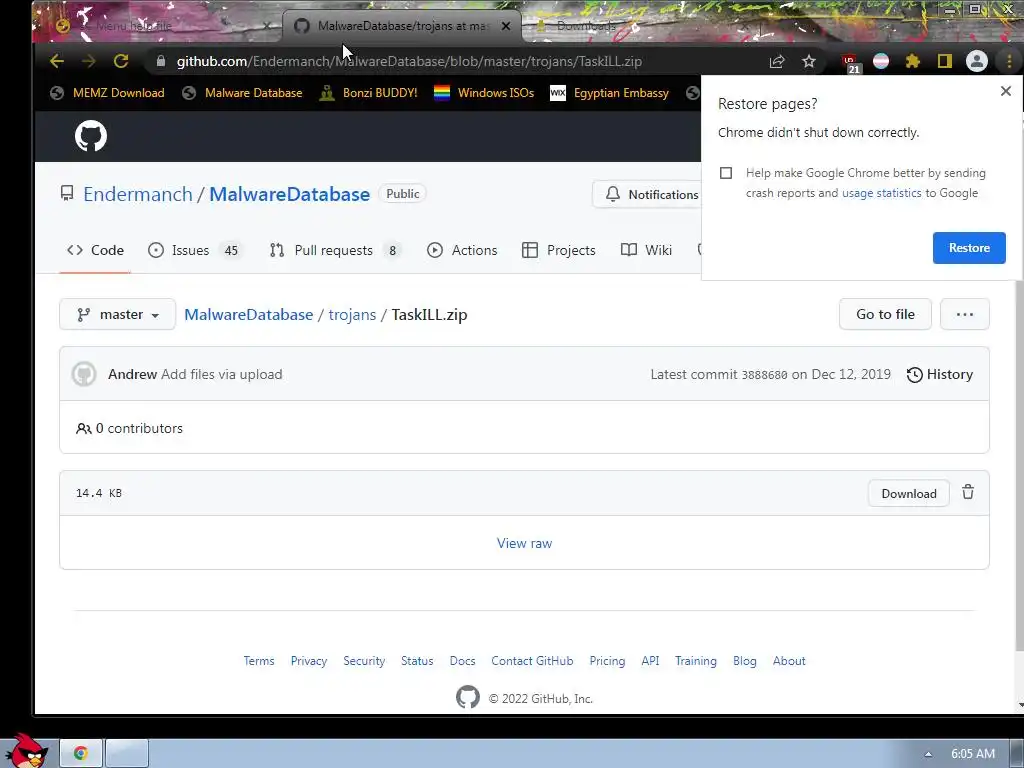Open the Endermanch owner link
Screen dimensions: 1024x768
point(138,194)
